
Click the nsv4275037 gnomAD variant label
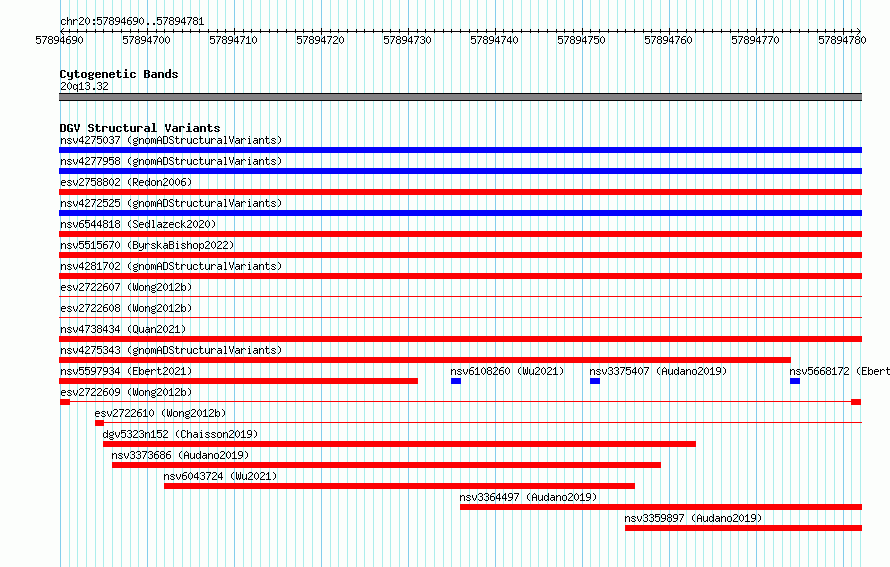tap(171, 140)
